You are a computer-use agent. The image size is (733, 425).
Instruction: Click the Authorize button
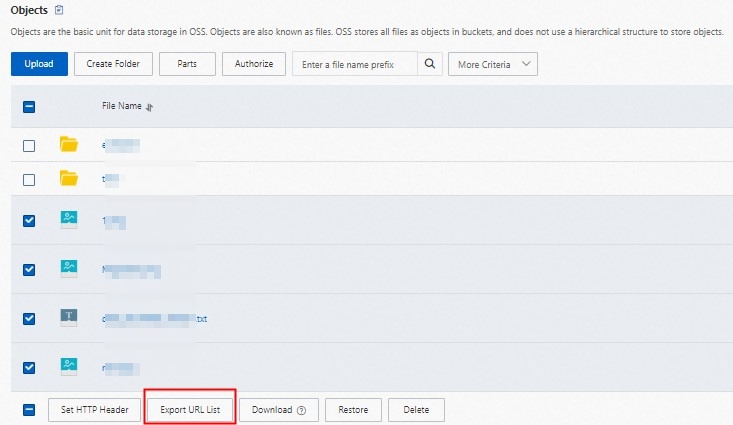tap(254, 64)
